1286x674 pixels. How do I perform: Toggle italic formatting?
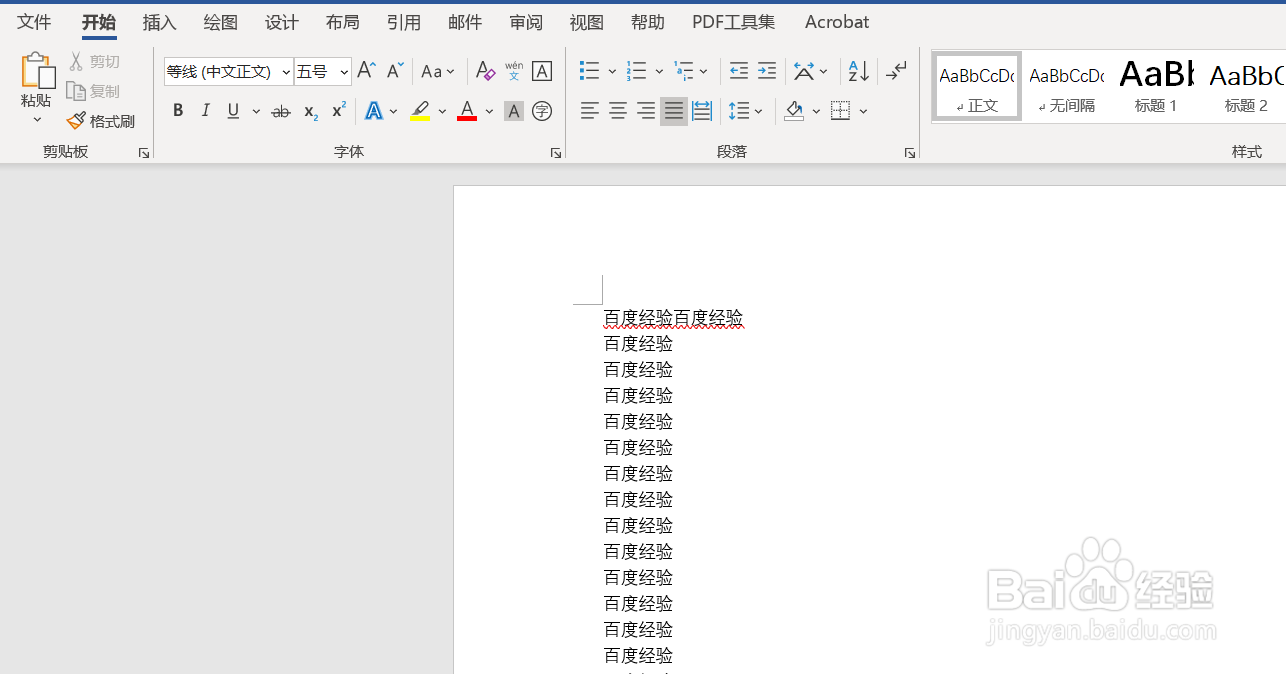point(205,111)
